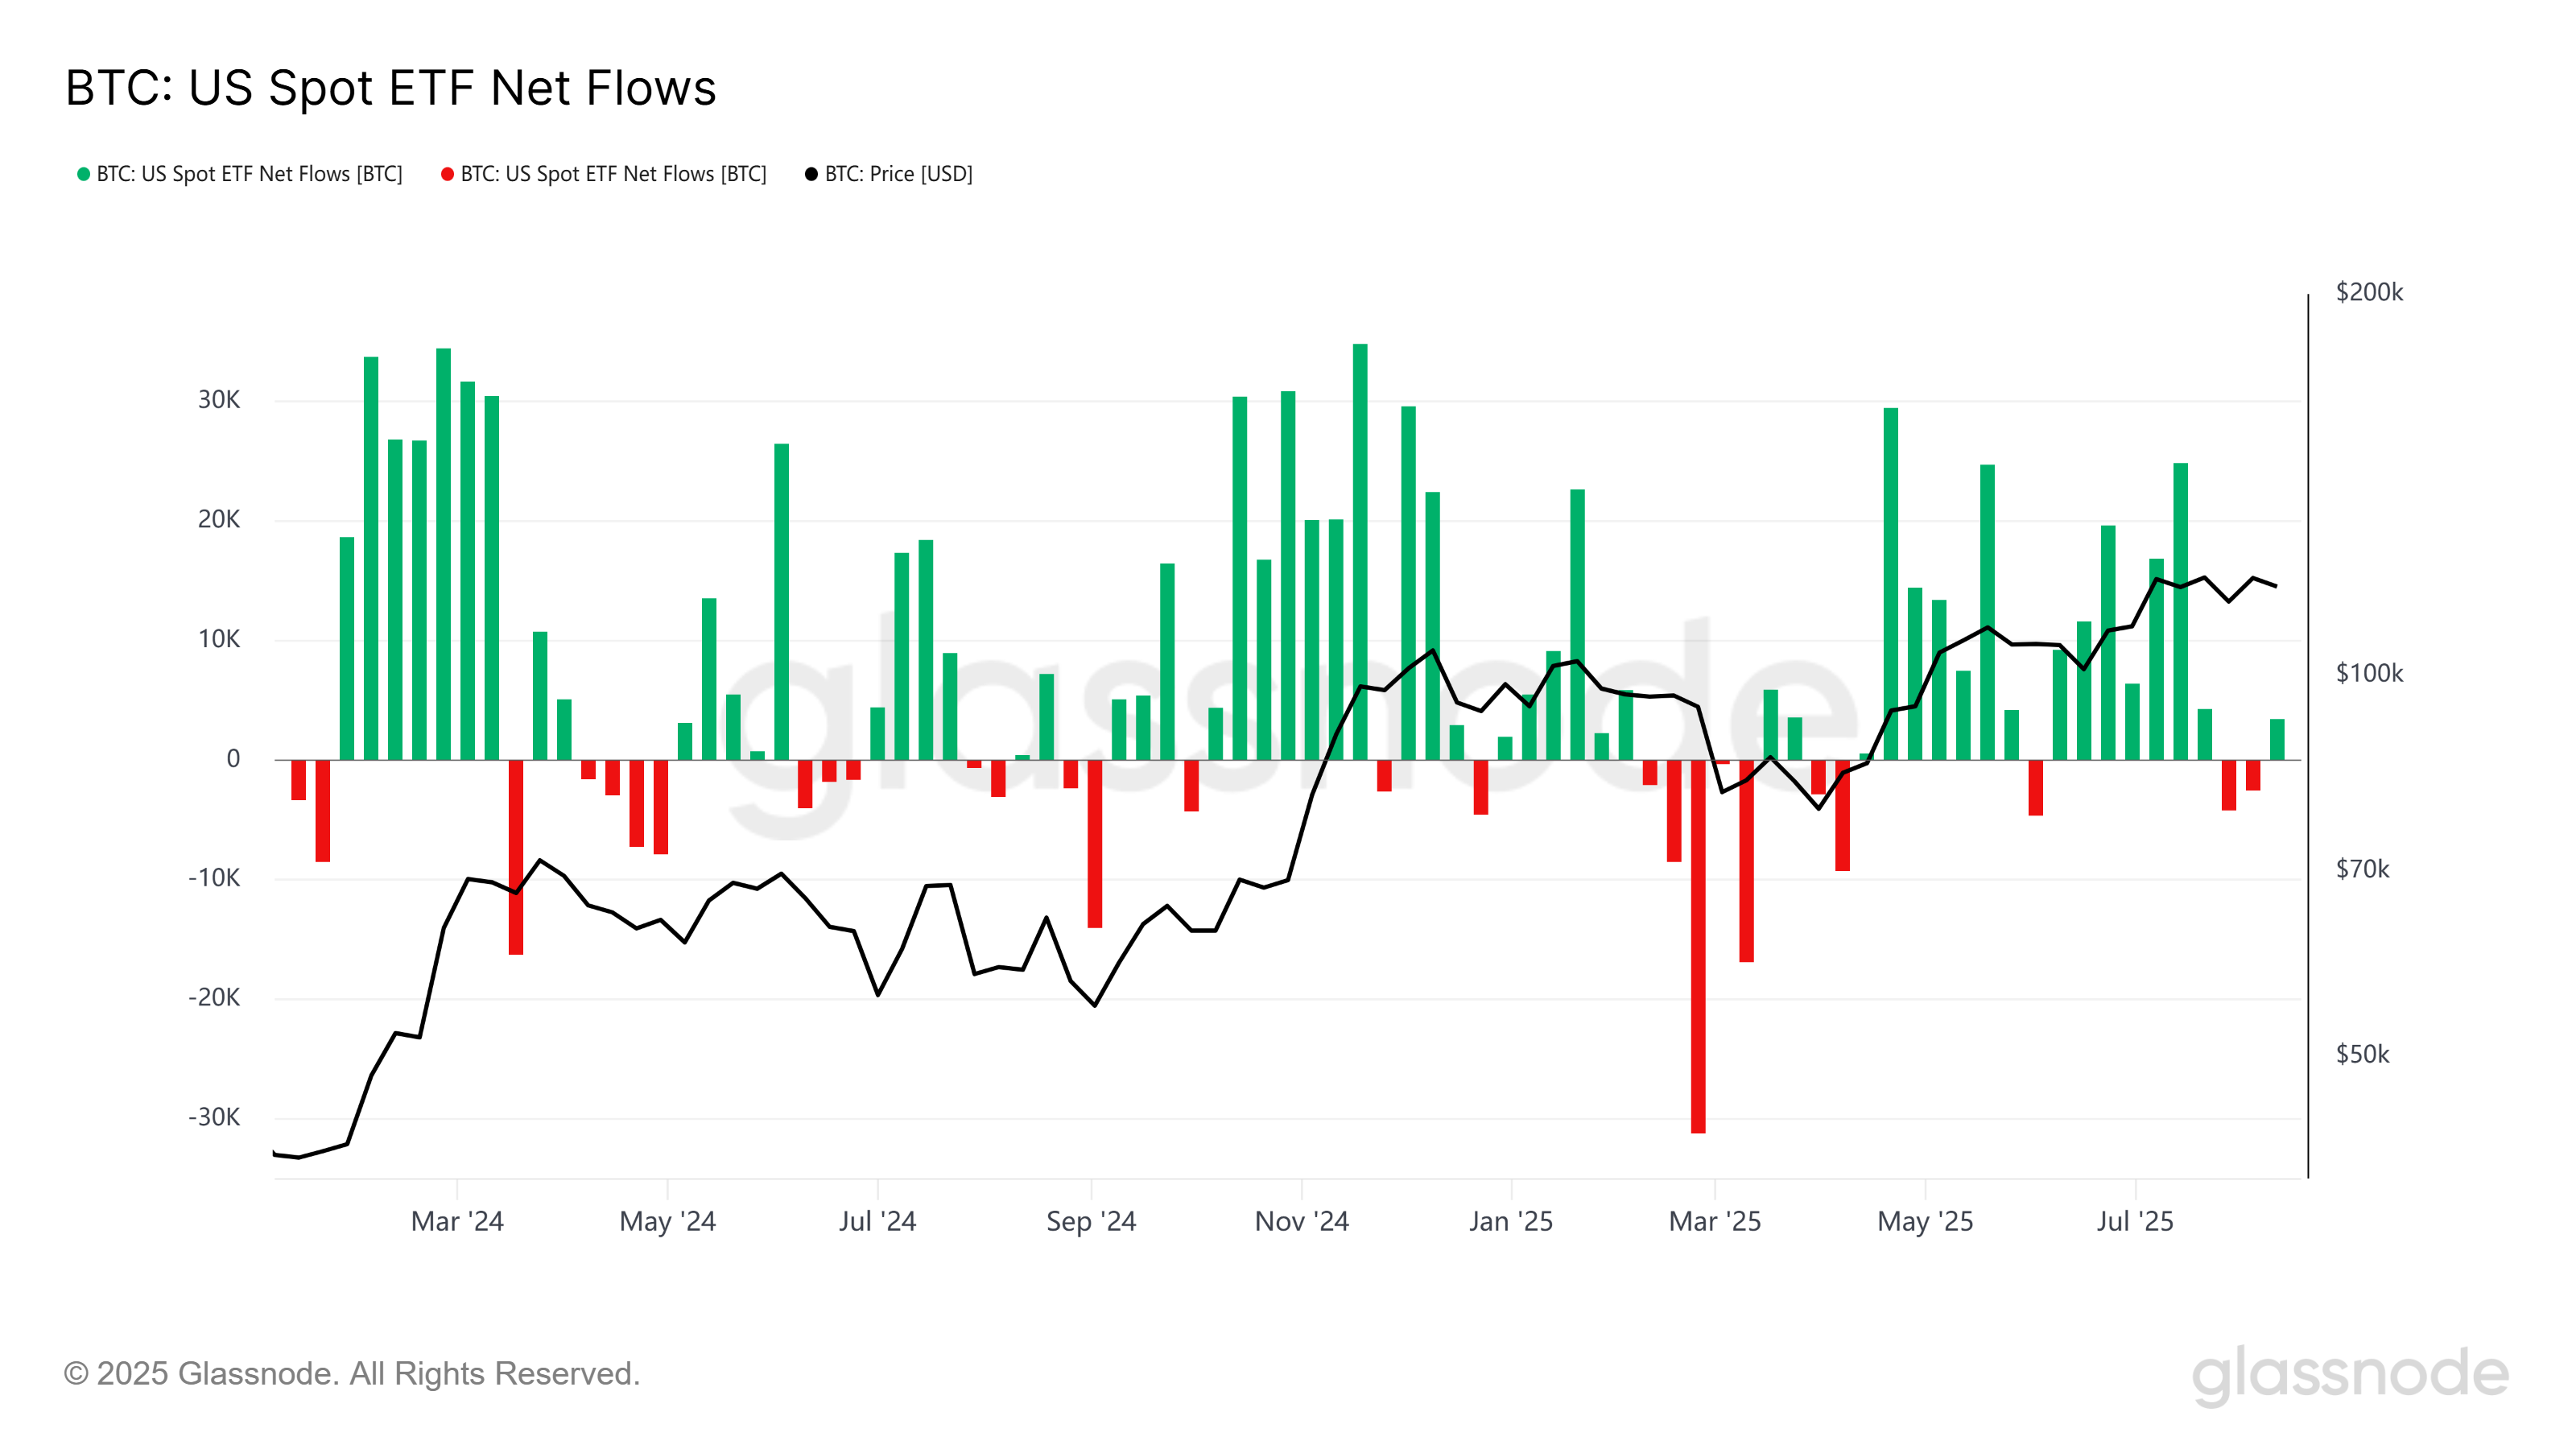Screen dimensions: 2576x1449
Task: Select the Jul '25 x-axis label
Action: (x=2135, y=1221)
